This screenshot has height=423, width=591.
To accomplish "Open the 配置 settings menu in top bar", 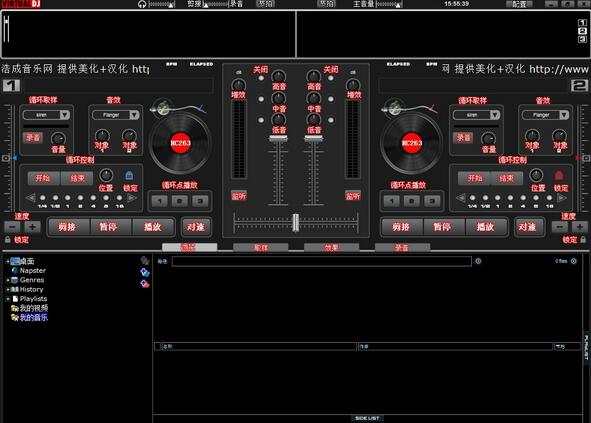I will pyautogui.click(x=519, y=4).
